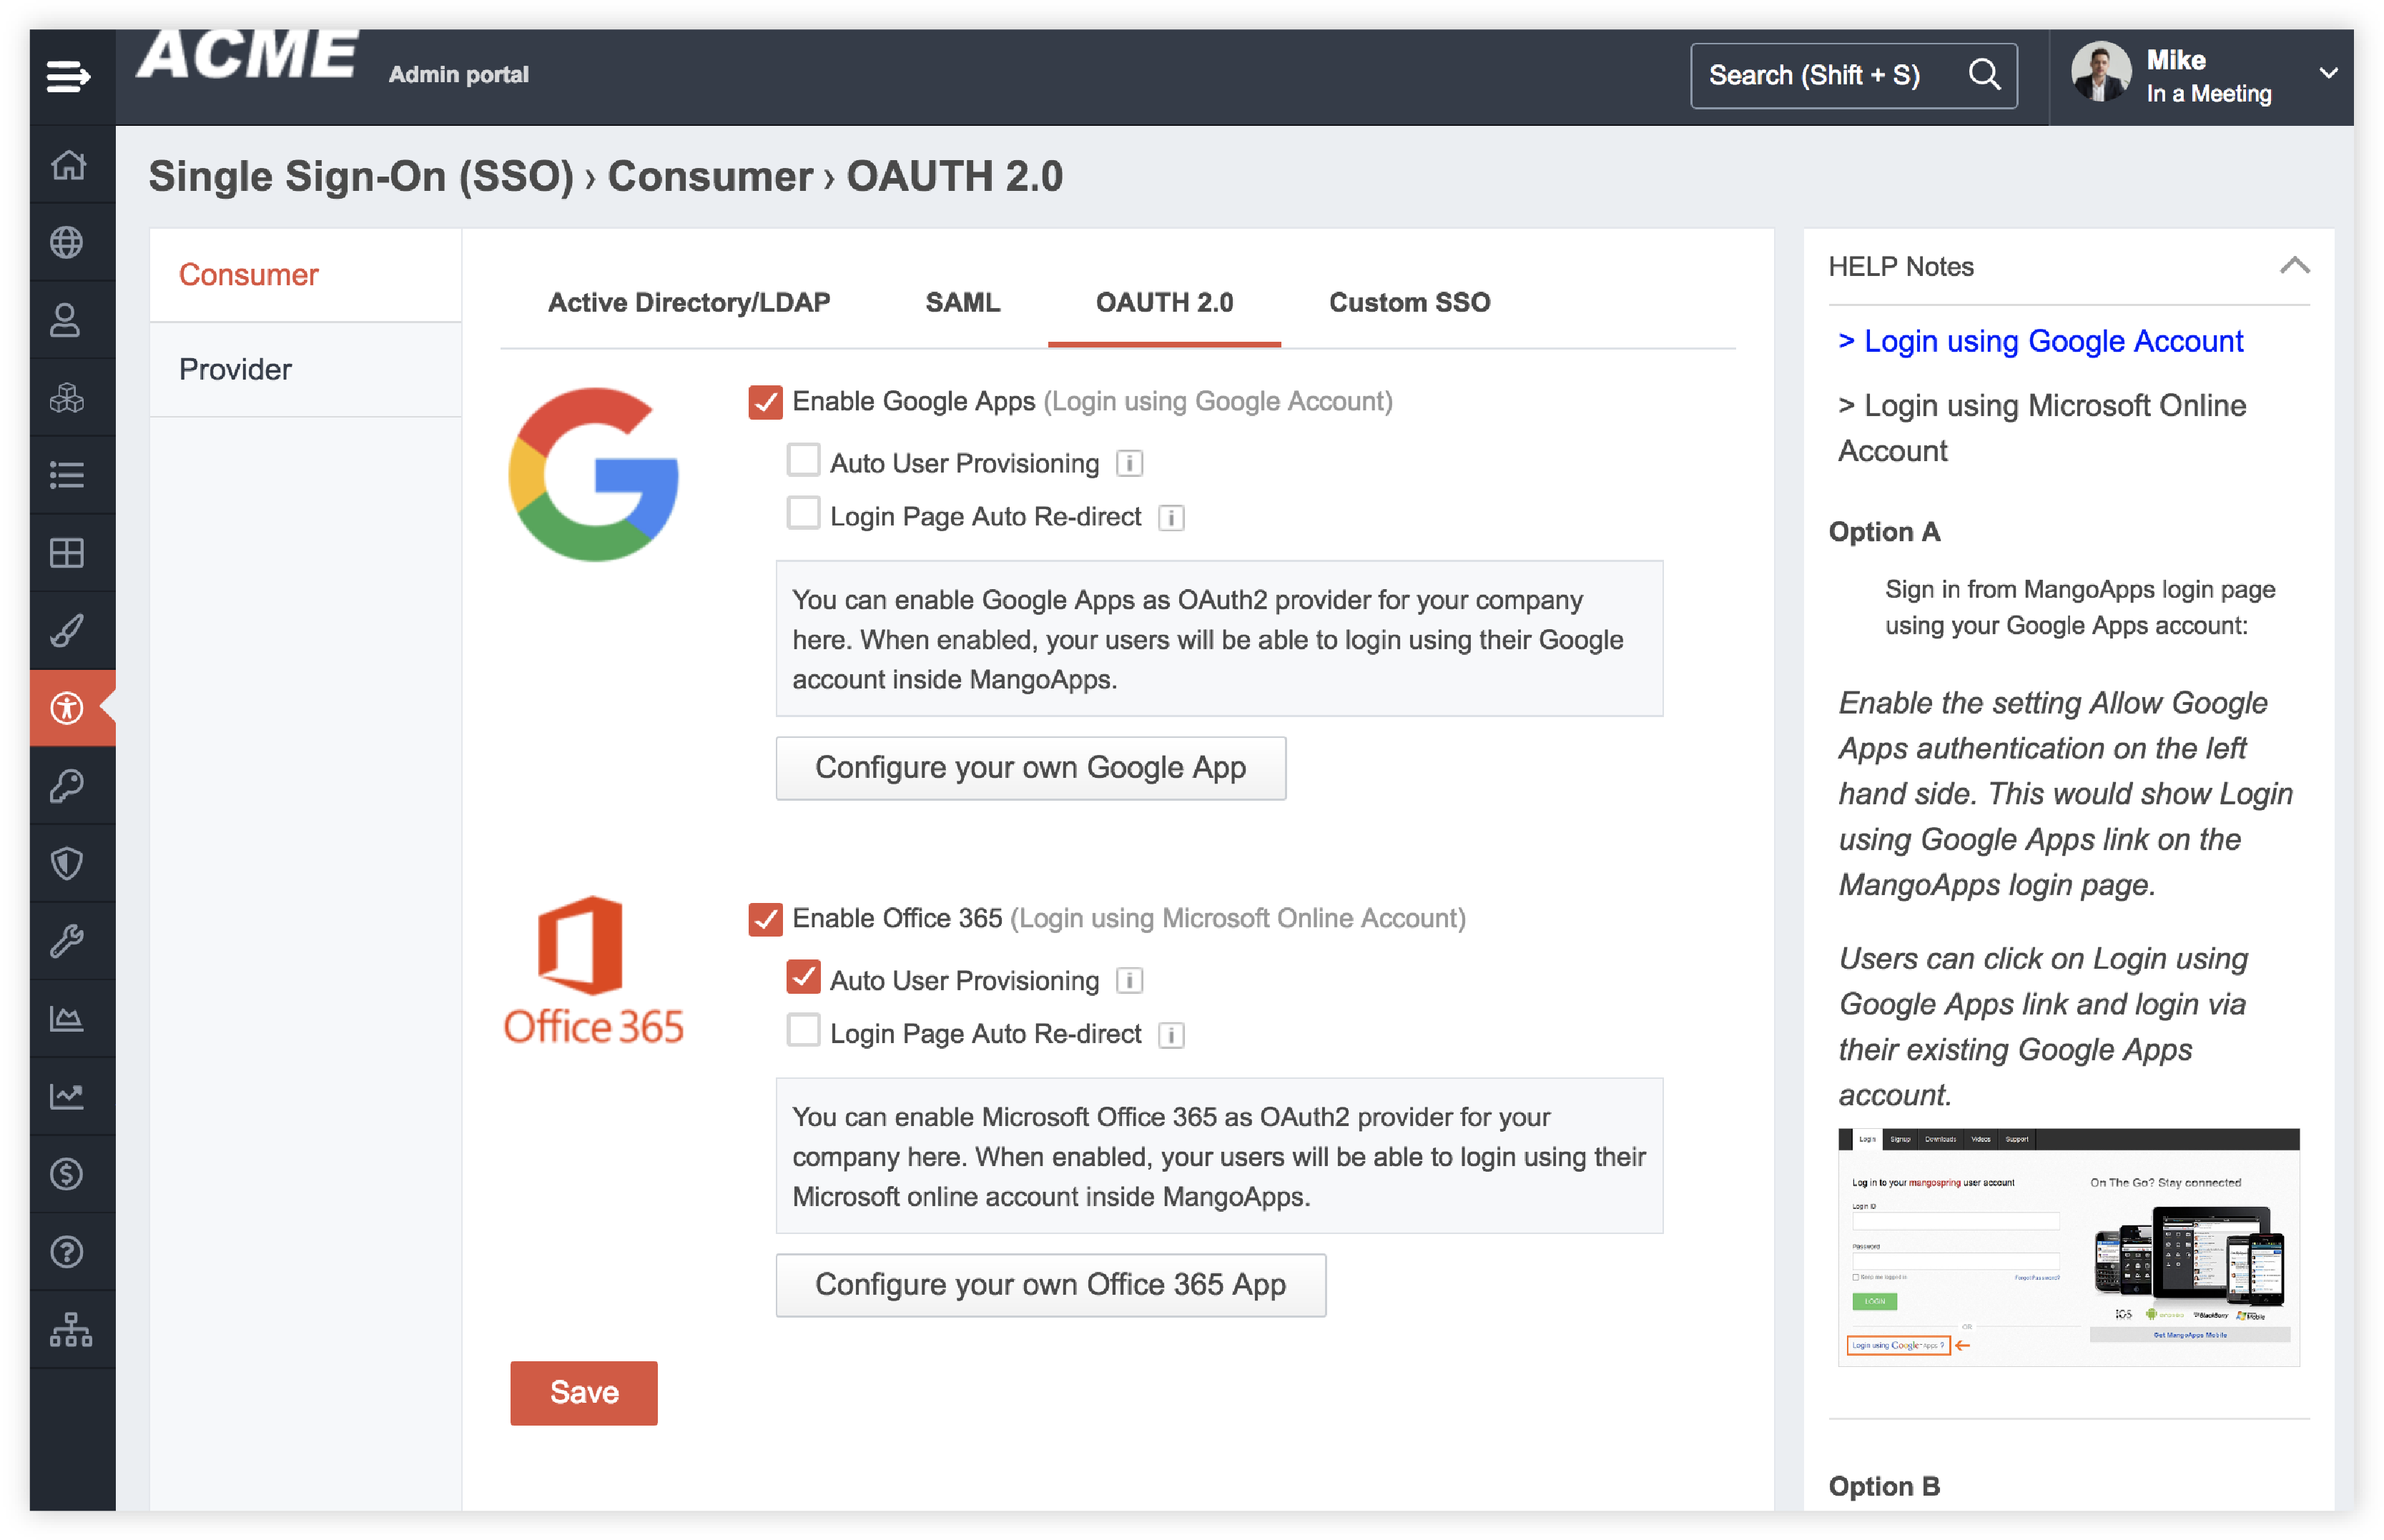
Task: Uncheck Enable Google Apps checkbox
Action: coord(765,402)
